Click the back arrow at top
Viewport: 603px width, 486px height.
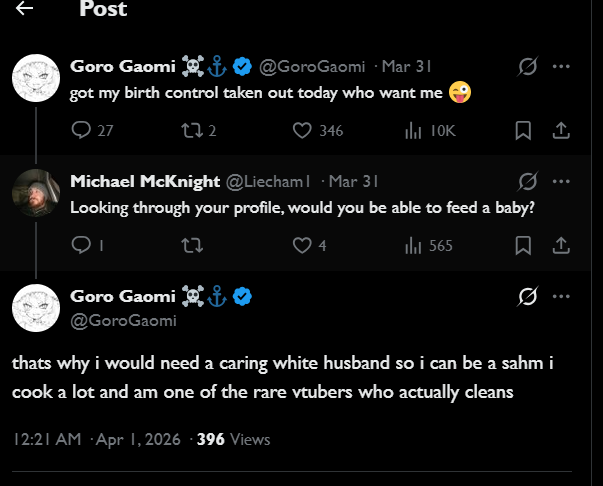click(x=24, y=9)
